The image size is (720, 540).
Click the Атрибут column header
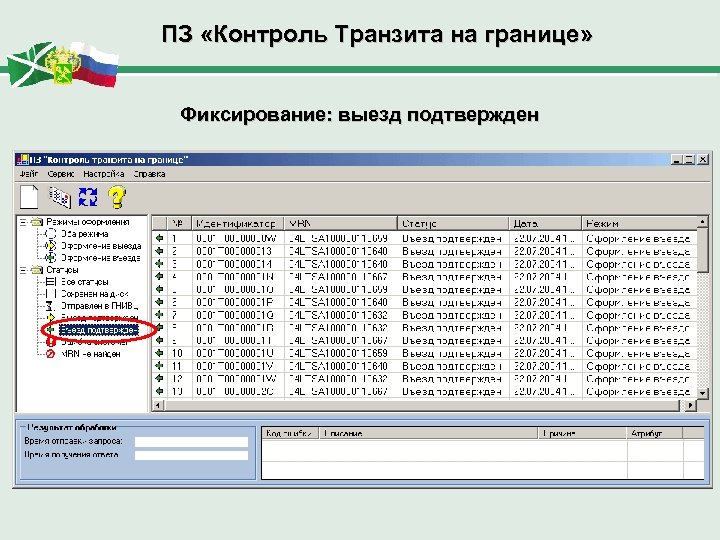coord(655,433)
